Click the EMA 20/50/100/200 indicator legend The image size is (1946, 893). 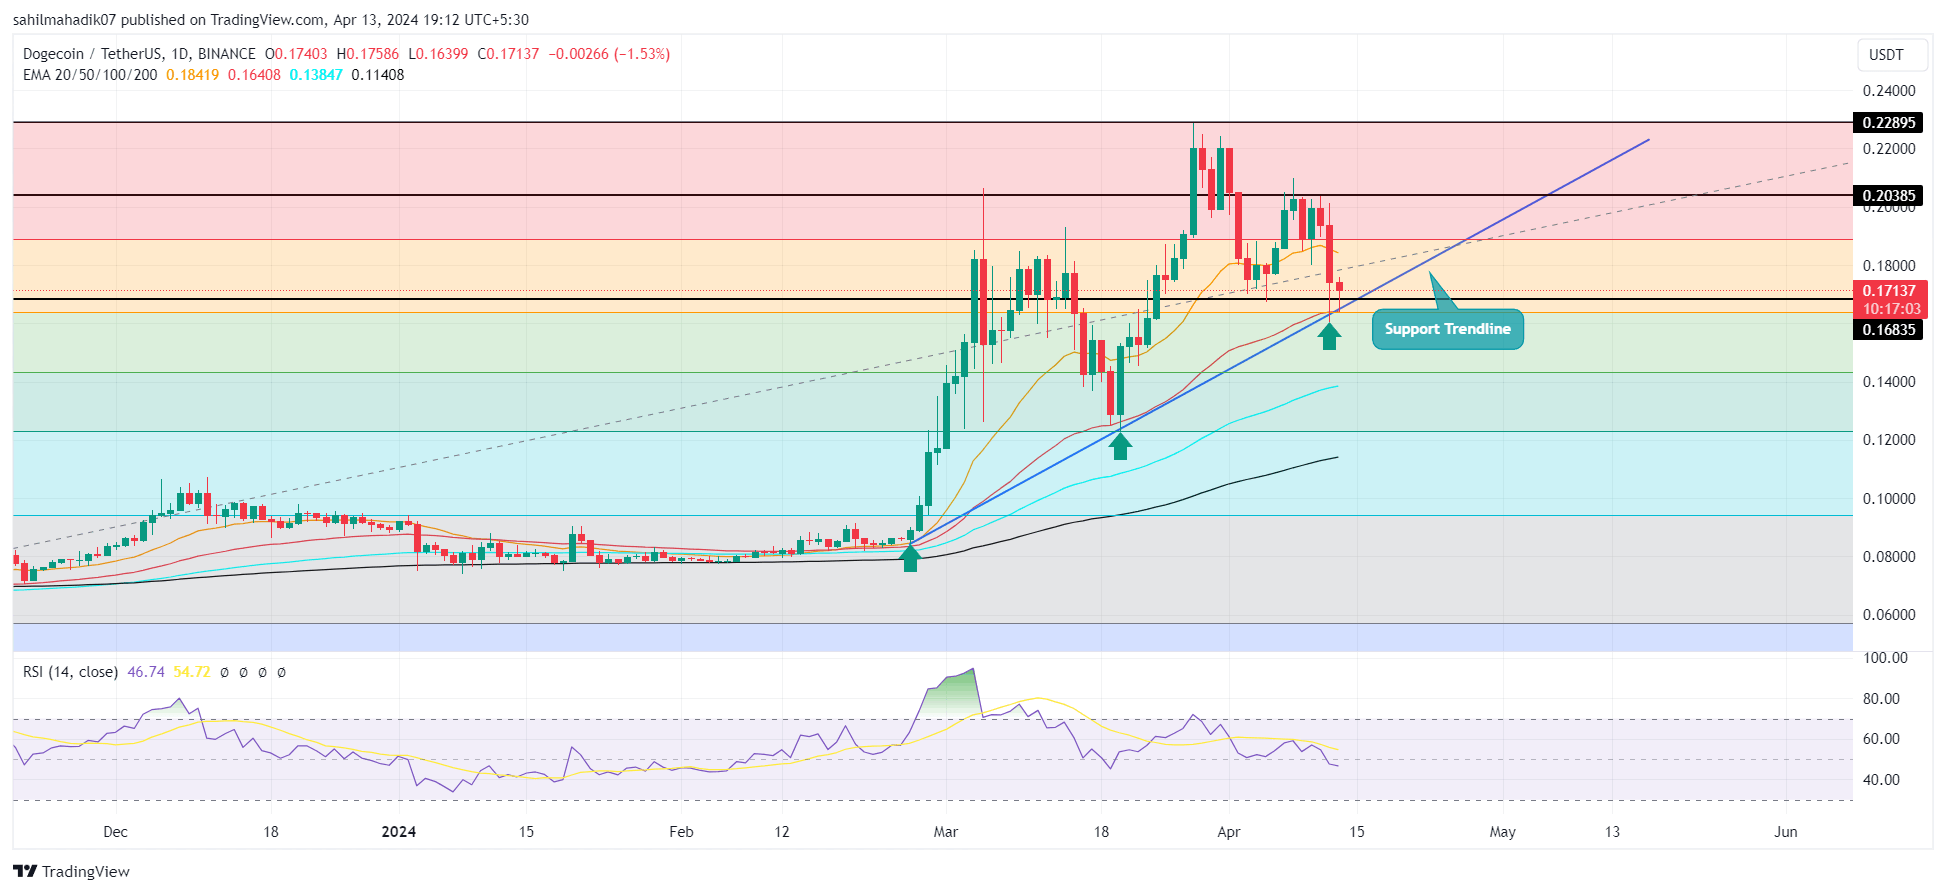pyautogui.click(x=90, y=75)
